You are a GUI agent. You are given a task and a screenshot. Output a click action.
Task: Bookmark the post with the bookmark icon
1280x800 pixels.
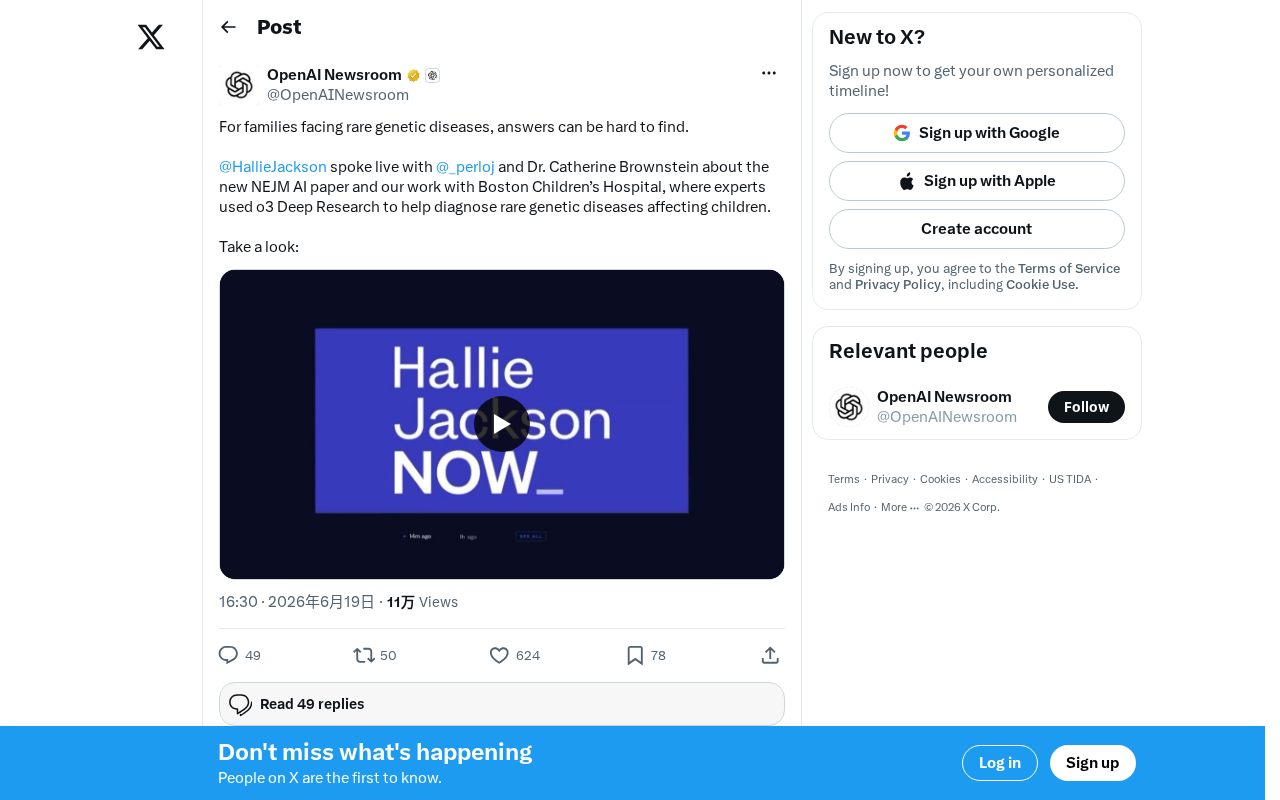(x=635, y=655)
